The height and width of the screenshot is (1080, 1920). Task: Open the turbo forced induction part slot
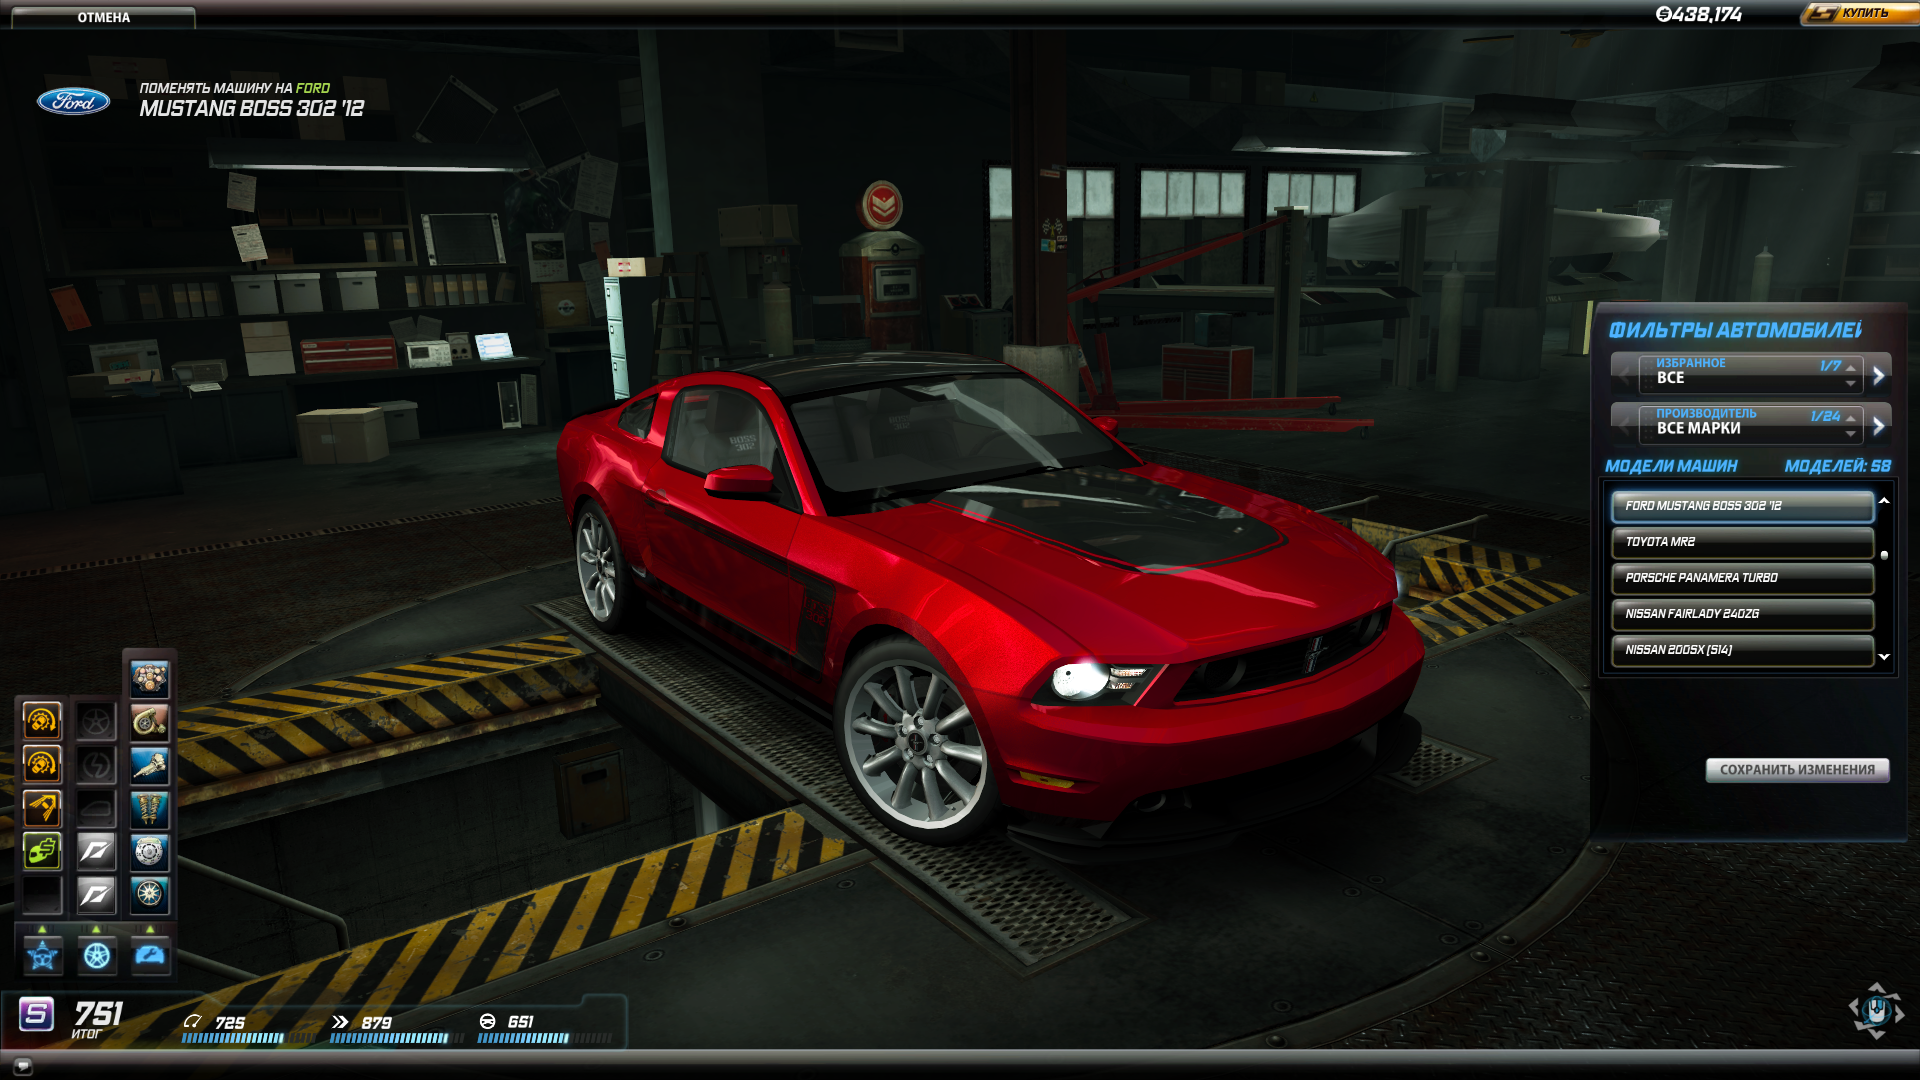coord(149,722)
